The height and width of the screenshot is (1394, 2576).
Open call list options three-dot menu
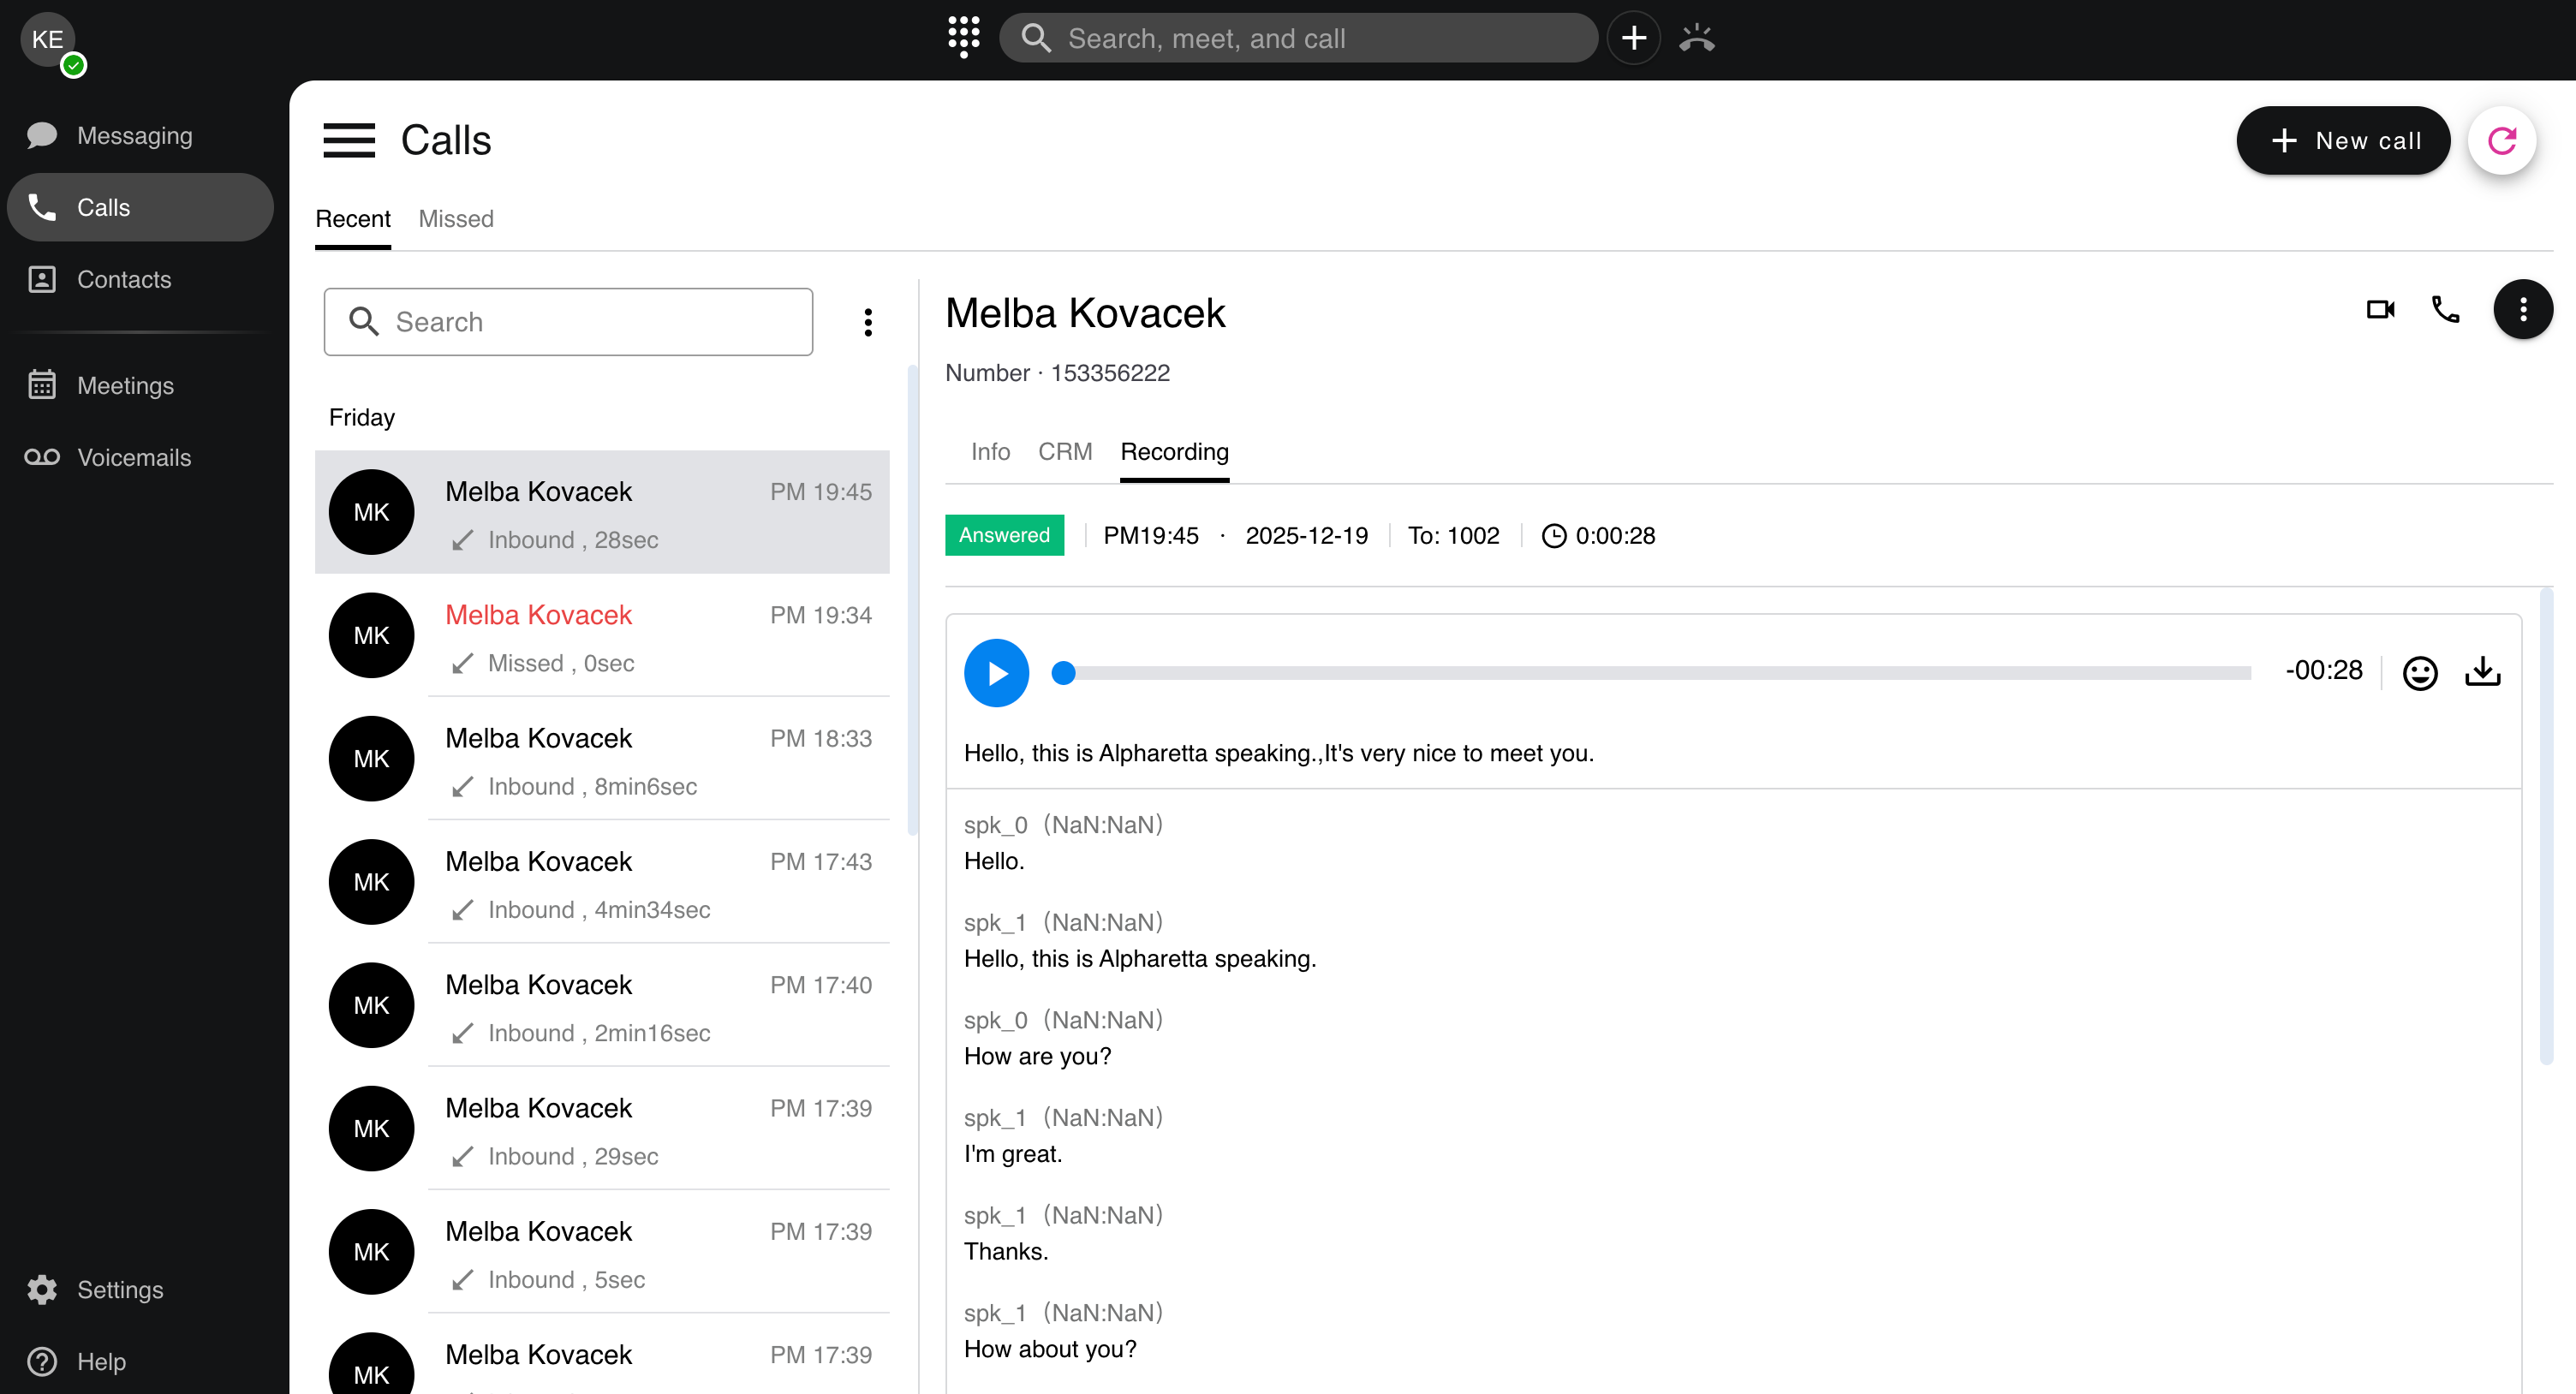point(867,322)
